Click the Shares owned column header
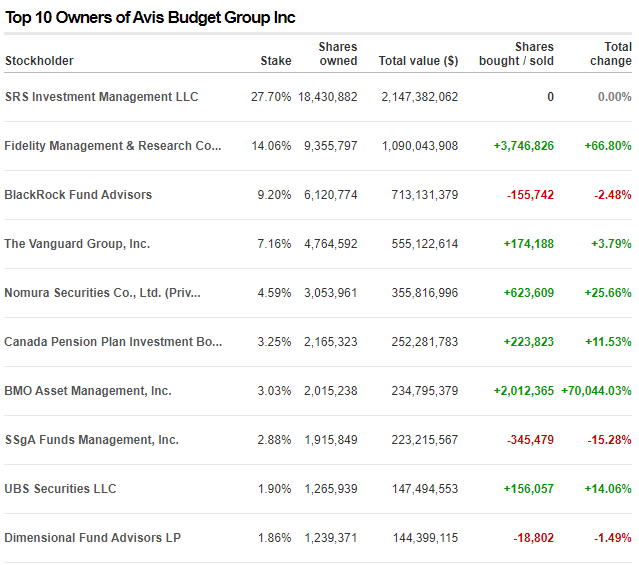Screen dimensions: 639x565 coord(338,54)
